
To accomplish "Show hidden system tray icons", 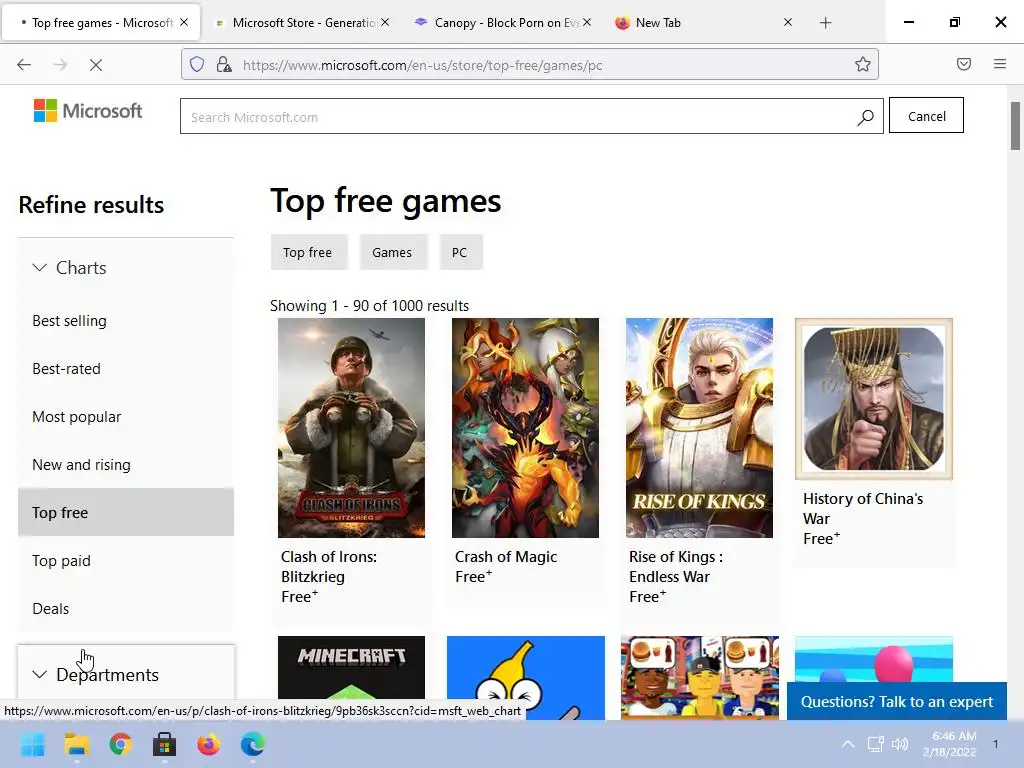I will (848, 744).
